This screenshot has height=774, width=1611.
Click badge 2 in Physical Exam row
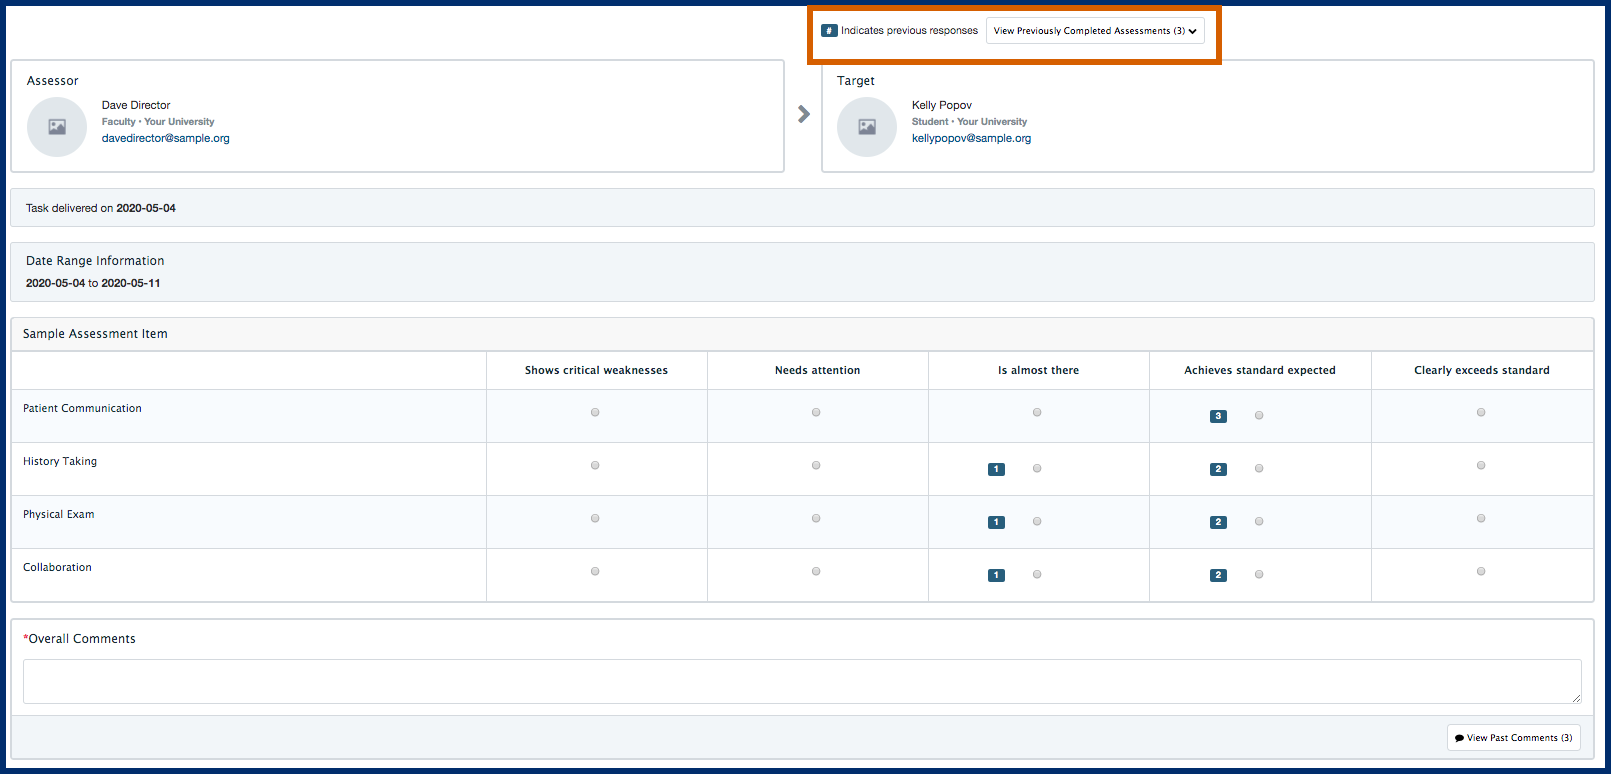click(1218, 522)
